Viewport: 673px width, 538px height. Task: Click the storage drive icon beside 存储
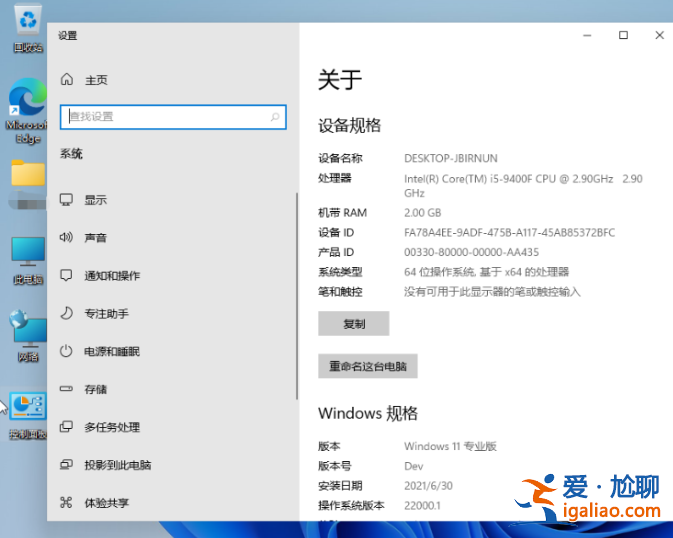coord(66,389)
